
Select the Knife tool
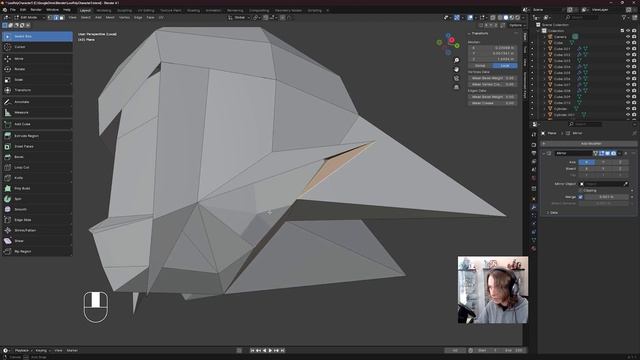[x=37, y=178]
